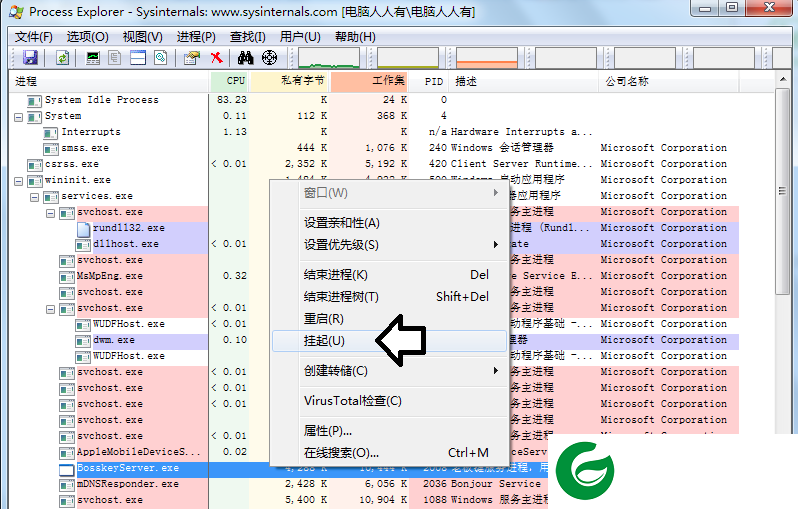Open 创建转储(C) submenu
Viewport: 798px width, 509px height.
pos(389,371)
